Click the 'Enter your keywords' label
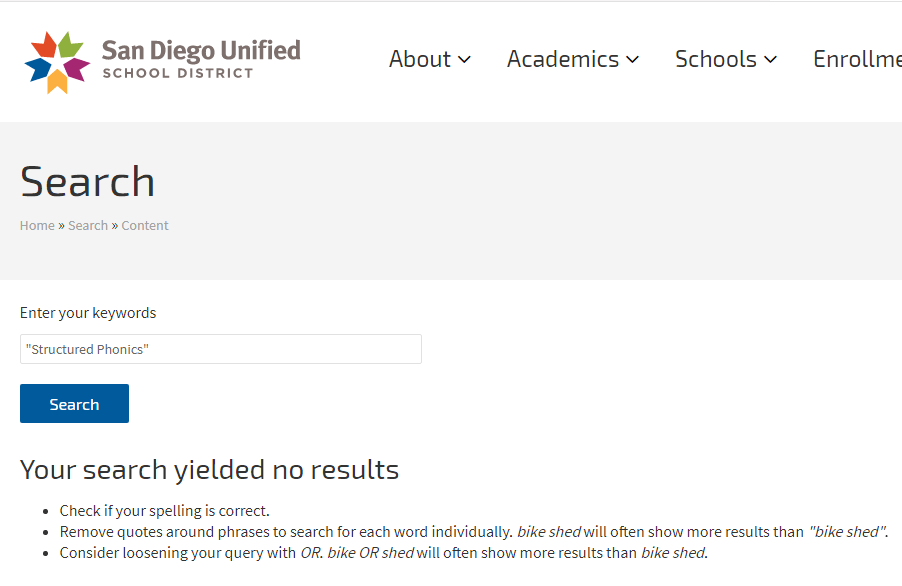 pyautogui.click(x=88, y=313)
